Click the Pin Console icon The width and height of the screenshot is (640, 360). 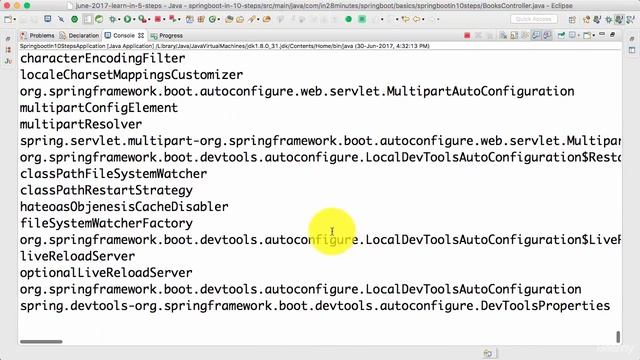pos(562,35)
